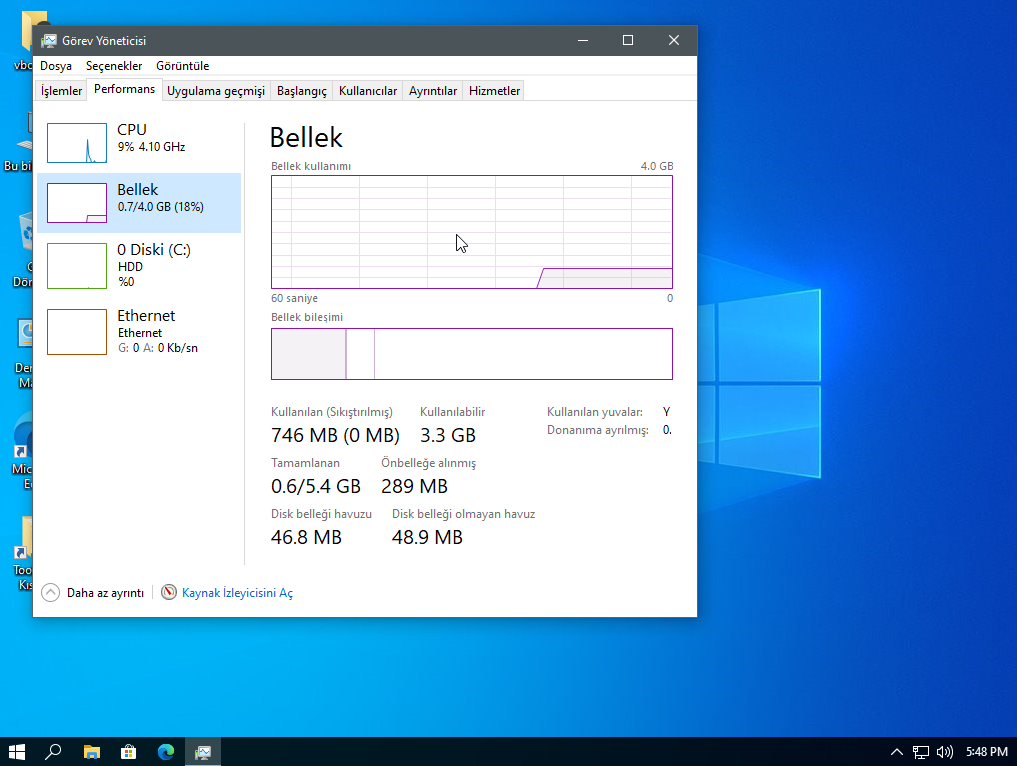Screen dimensions: 1017x766
Task: Minimize the Görev Yöneticisi window
Action: (x=583, y=40)
